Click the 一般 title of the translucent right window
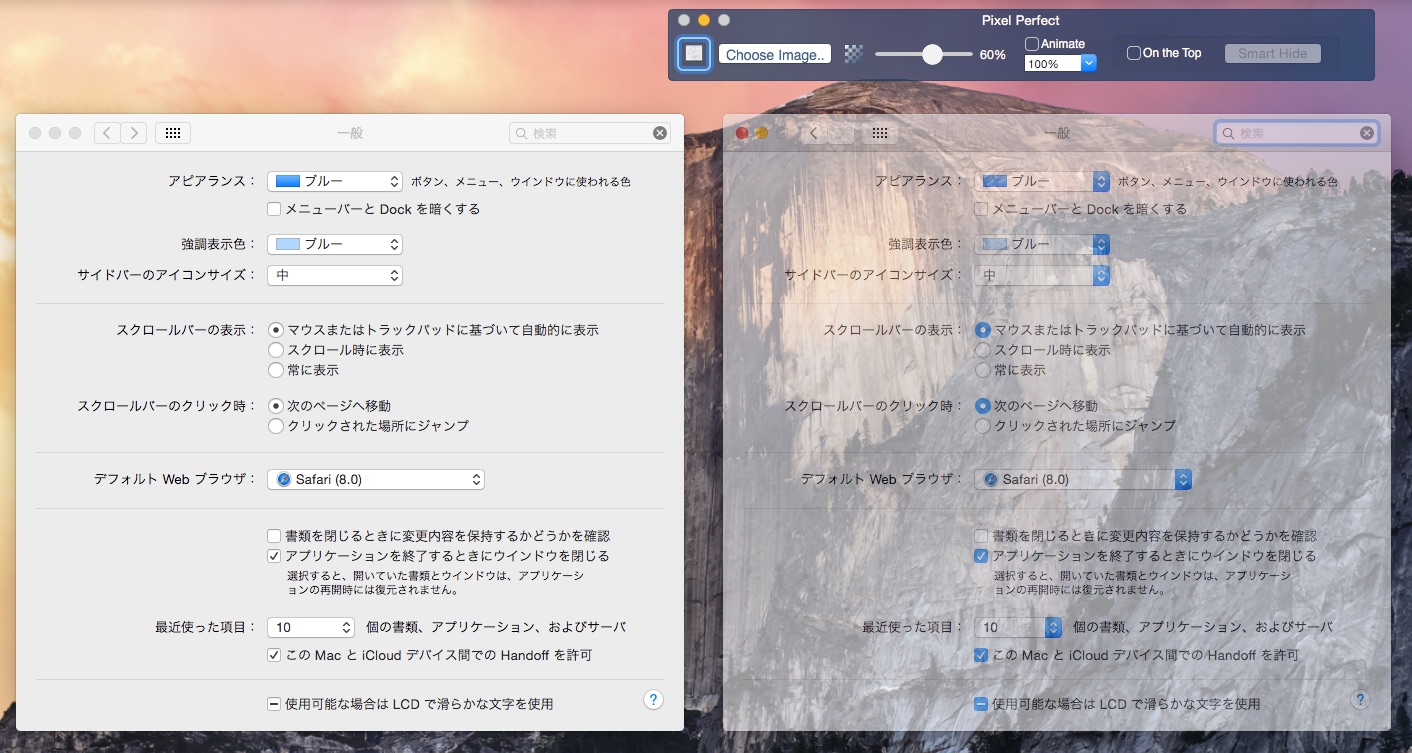This screenshot has width=1412, height=753. [x=1057, y=133]
